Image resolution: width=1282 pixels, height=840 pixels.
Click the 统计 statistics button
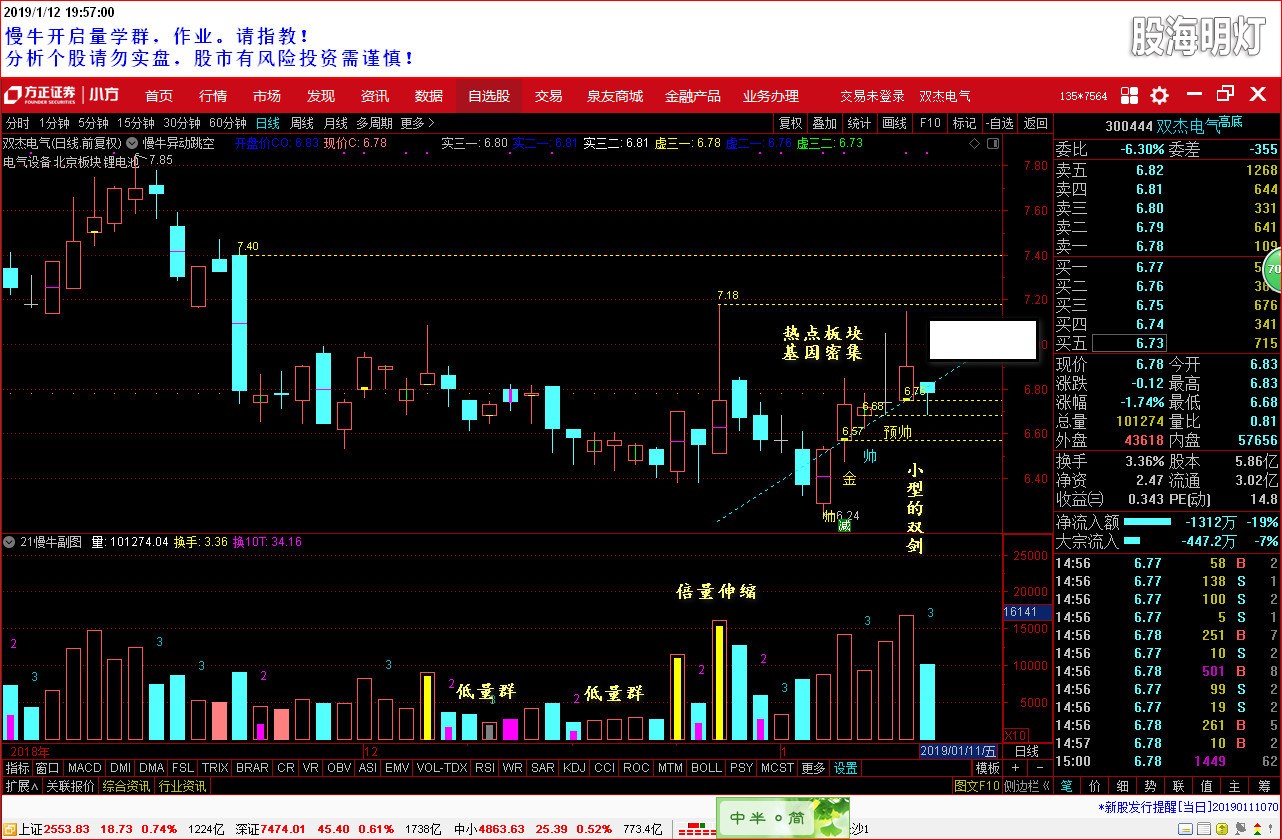pos(859,123)
